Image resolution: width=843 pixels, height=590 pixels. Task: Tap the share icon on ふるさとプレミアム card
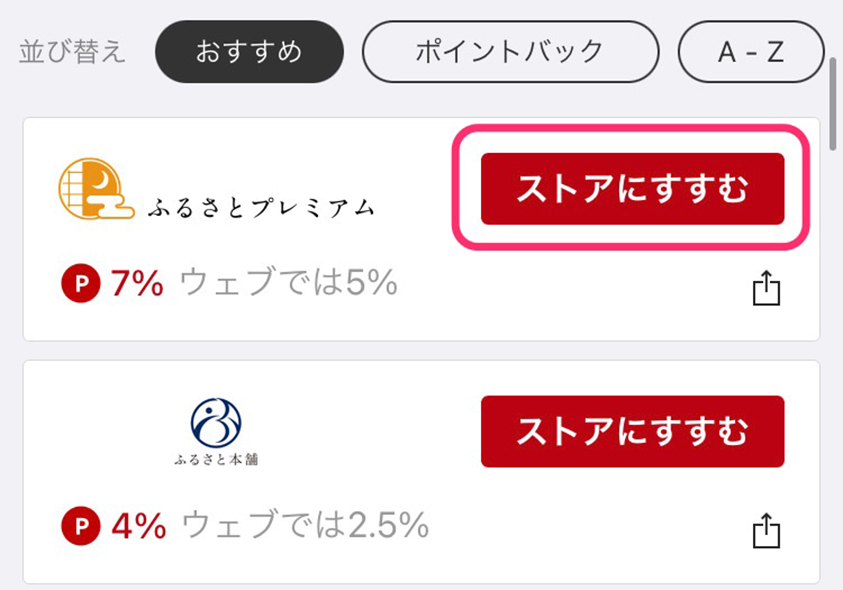pyautogui.click(x=766, y=288)
